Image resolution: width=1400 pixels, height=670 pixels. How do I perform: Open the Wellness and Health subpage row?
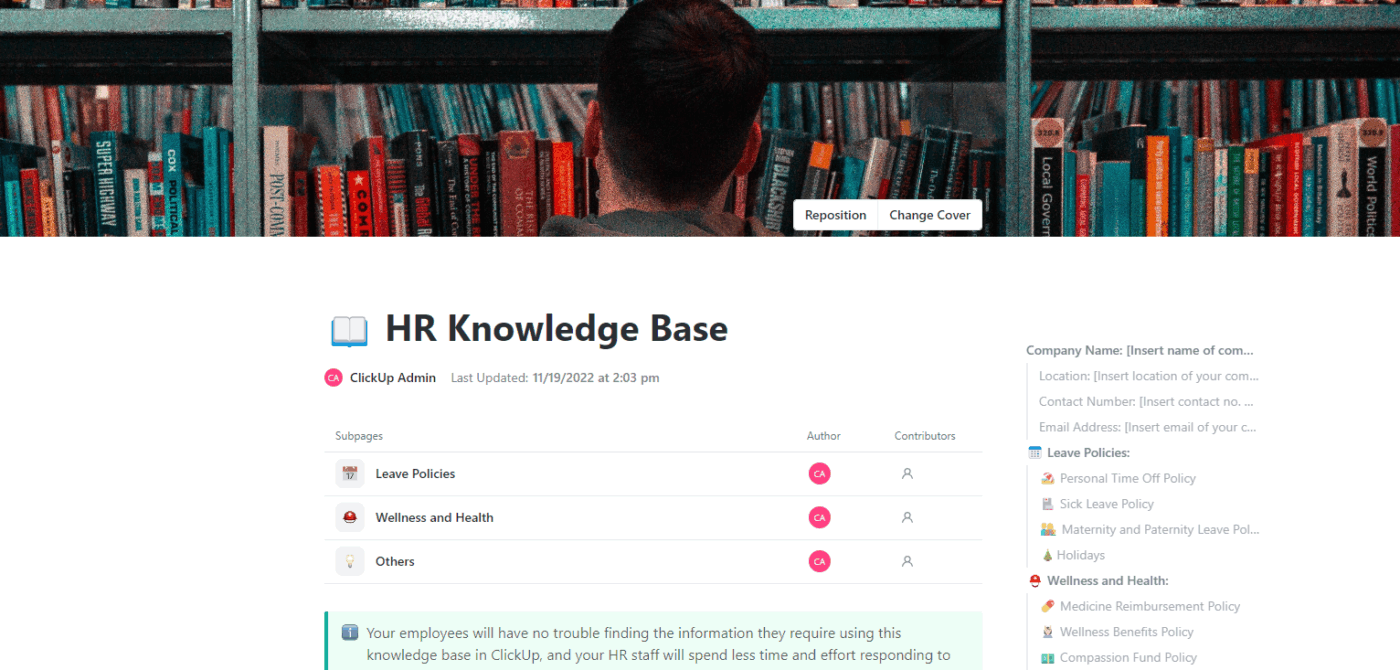pyautogui.click(x=435, y=517)
